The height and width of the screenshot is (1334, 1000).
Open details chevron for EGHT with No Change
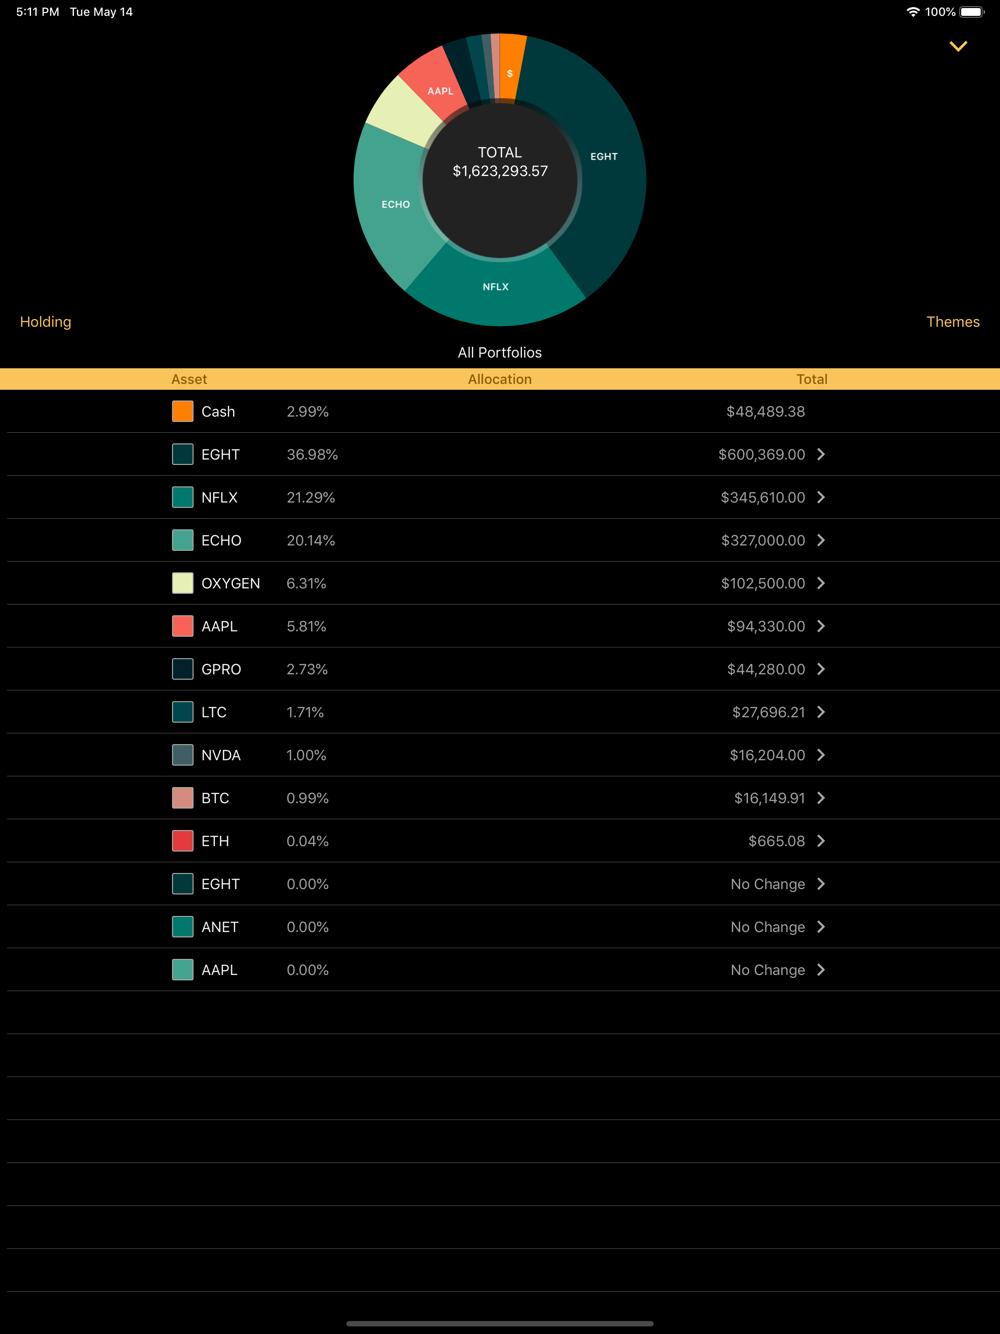pyautogui.click(x=821, y=884)
